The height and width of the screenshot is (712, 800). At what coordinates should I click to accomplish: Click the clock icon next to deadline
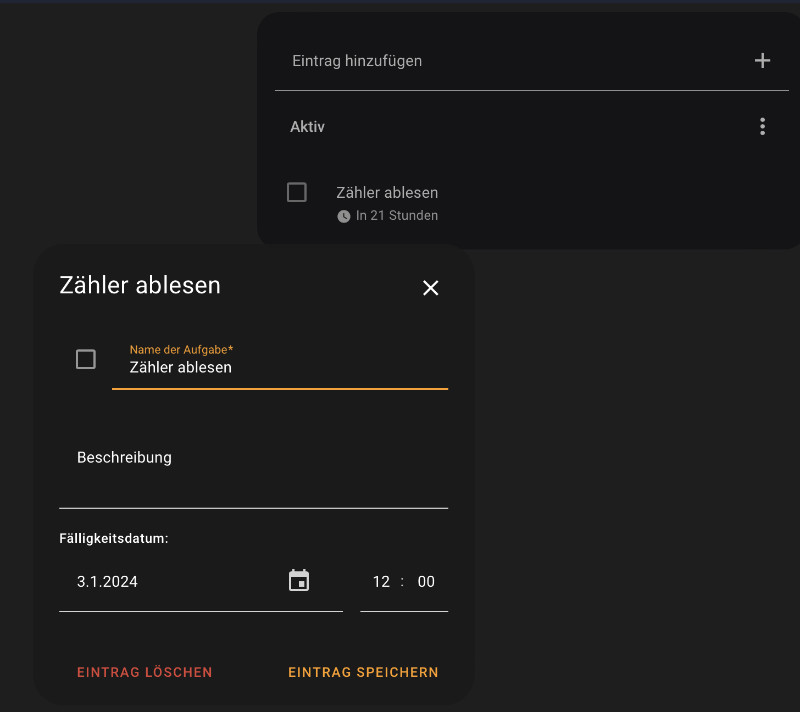(x=343, y=215)
